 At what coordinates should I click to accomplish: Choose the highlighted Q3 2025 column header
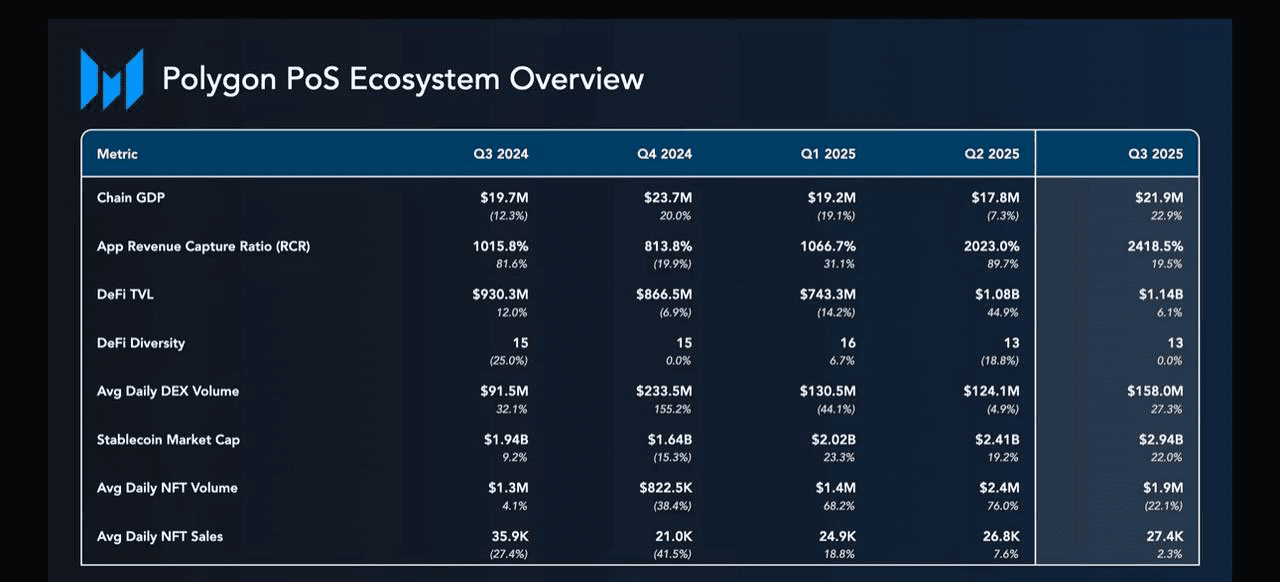pyautogui.click(x=1155, y=154)
